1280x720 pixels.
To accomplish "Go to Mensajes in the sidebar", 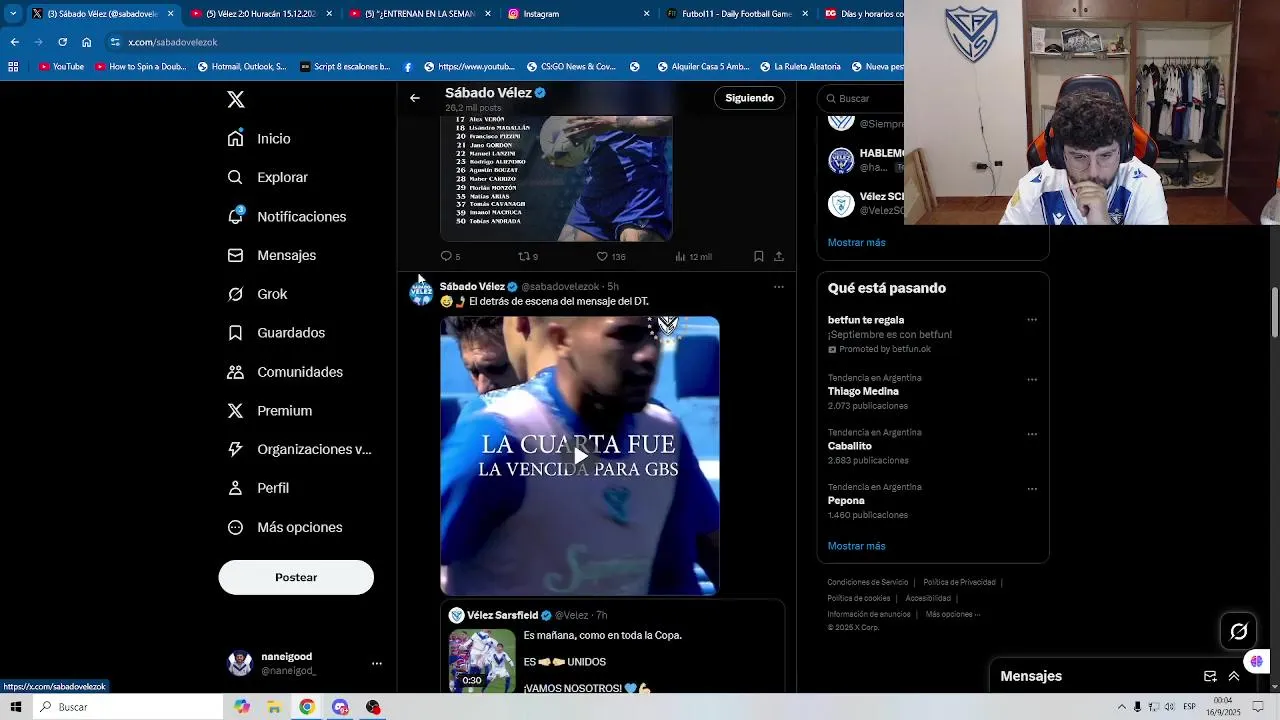I will pos(271,255).
